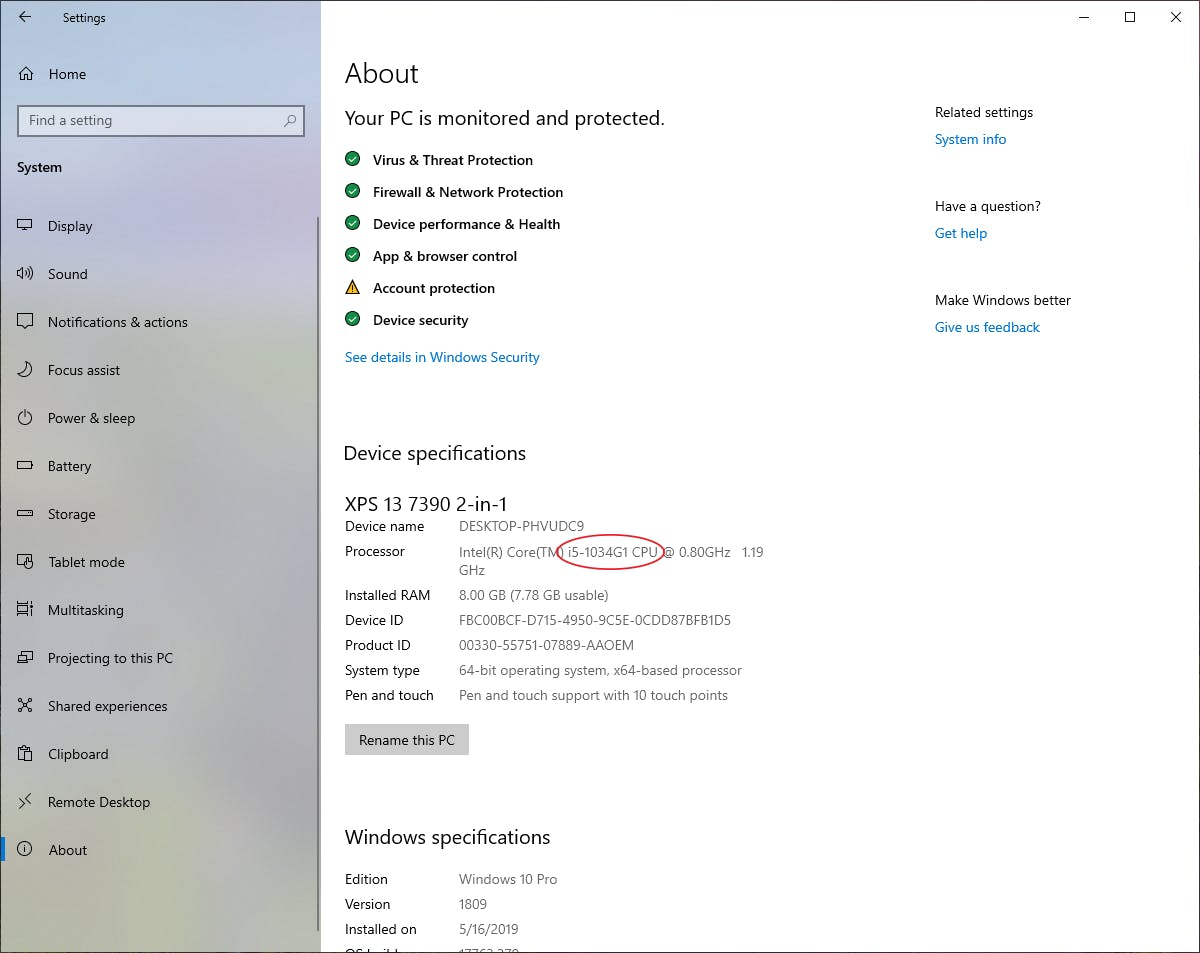
Task: Click device name DESKTOP-PHVUDC9
Action: point(521,526)
